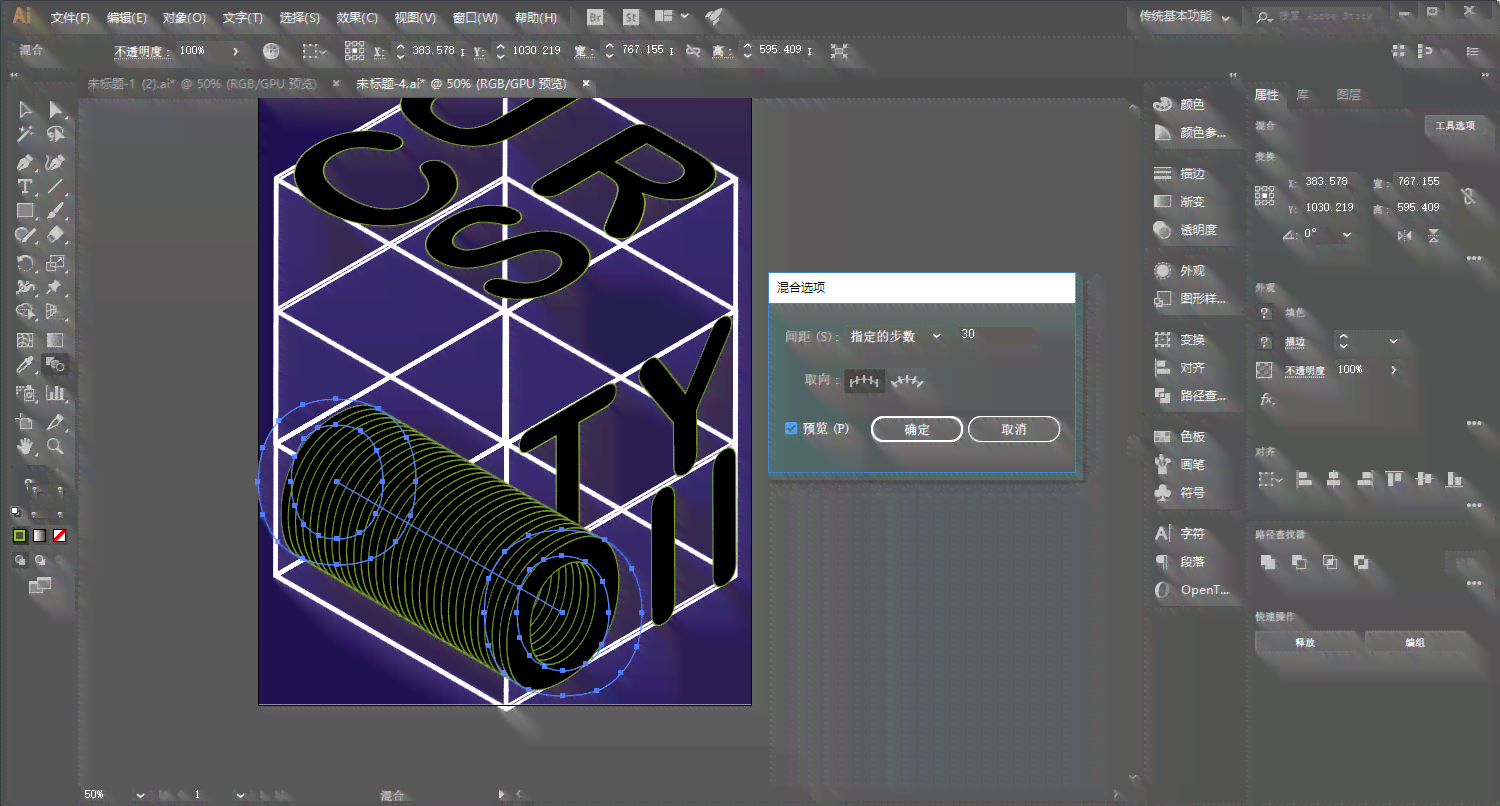
Task: Open stroke weight dropdown in Properties panel
Action: (x=1393, y=341)
